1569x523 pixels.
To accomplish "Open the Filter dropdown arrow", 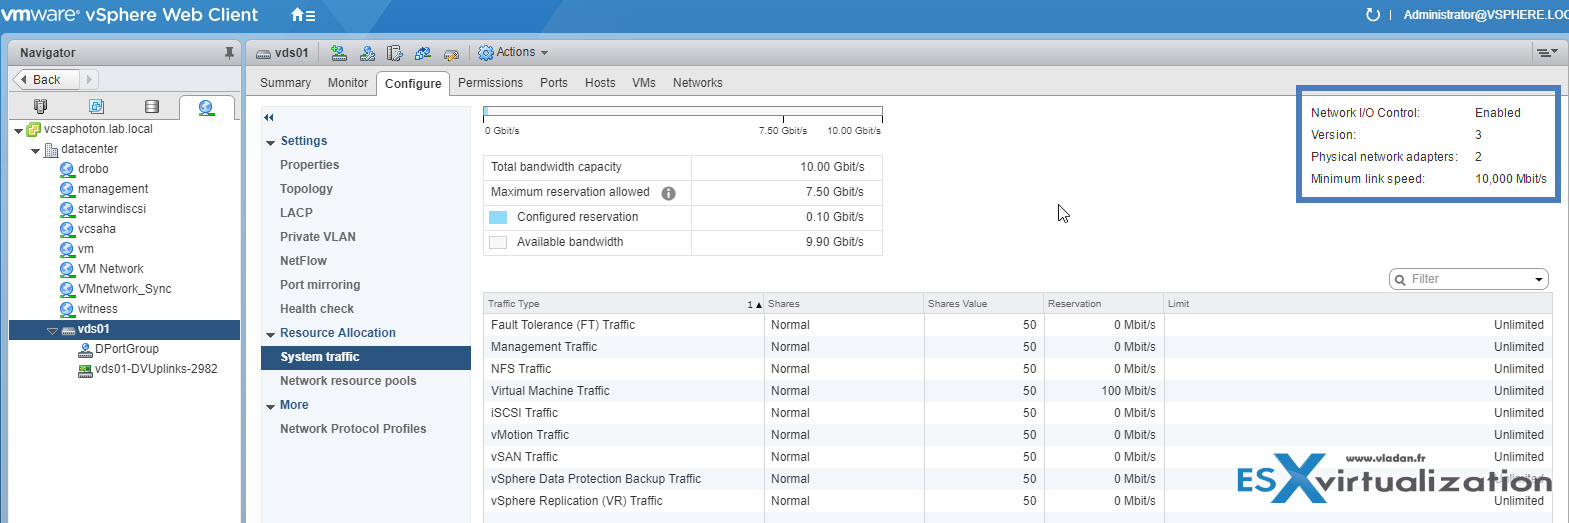I will click(1539, 280).
